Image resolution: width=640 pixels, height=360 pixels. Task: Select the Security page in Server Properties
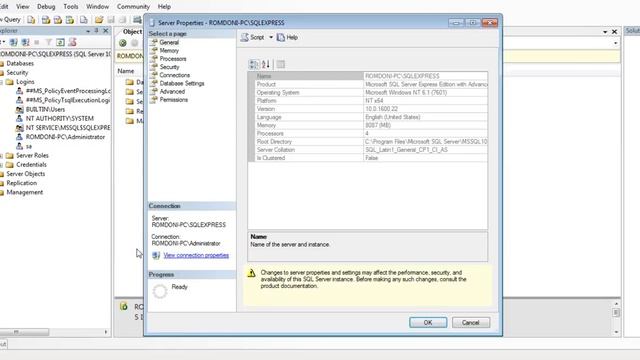[x=169, y=67]
